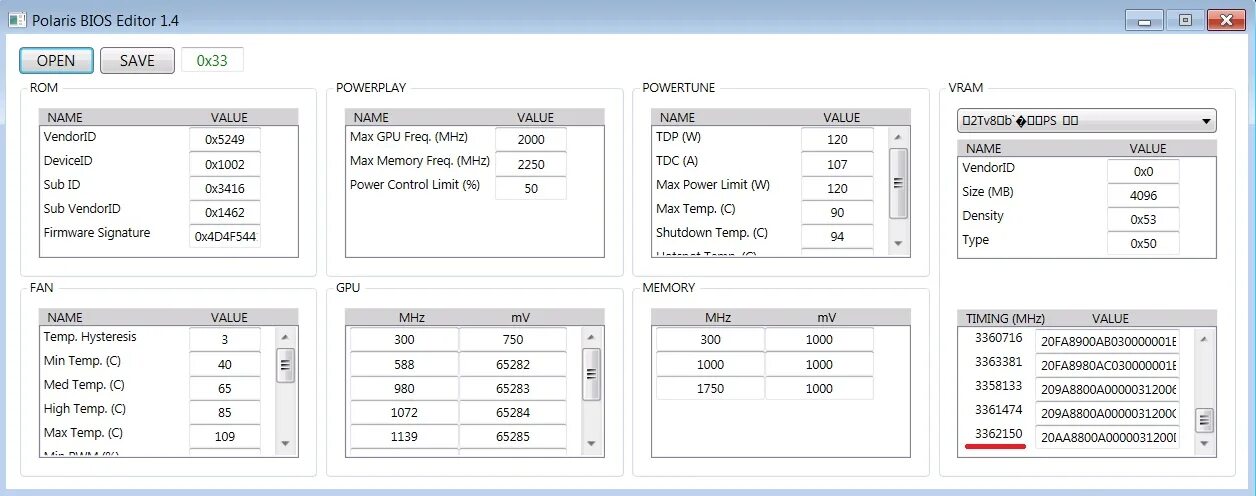
Task: Edit GPU voltage cell 65285
Action: coord(513,436)
